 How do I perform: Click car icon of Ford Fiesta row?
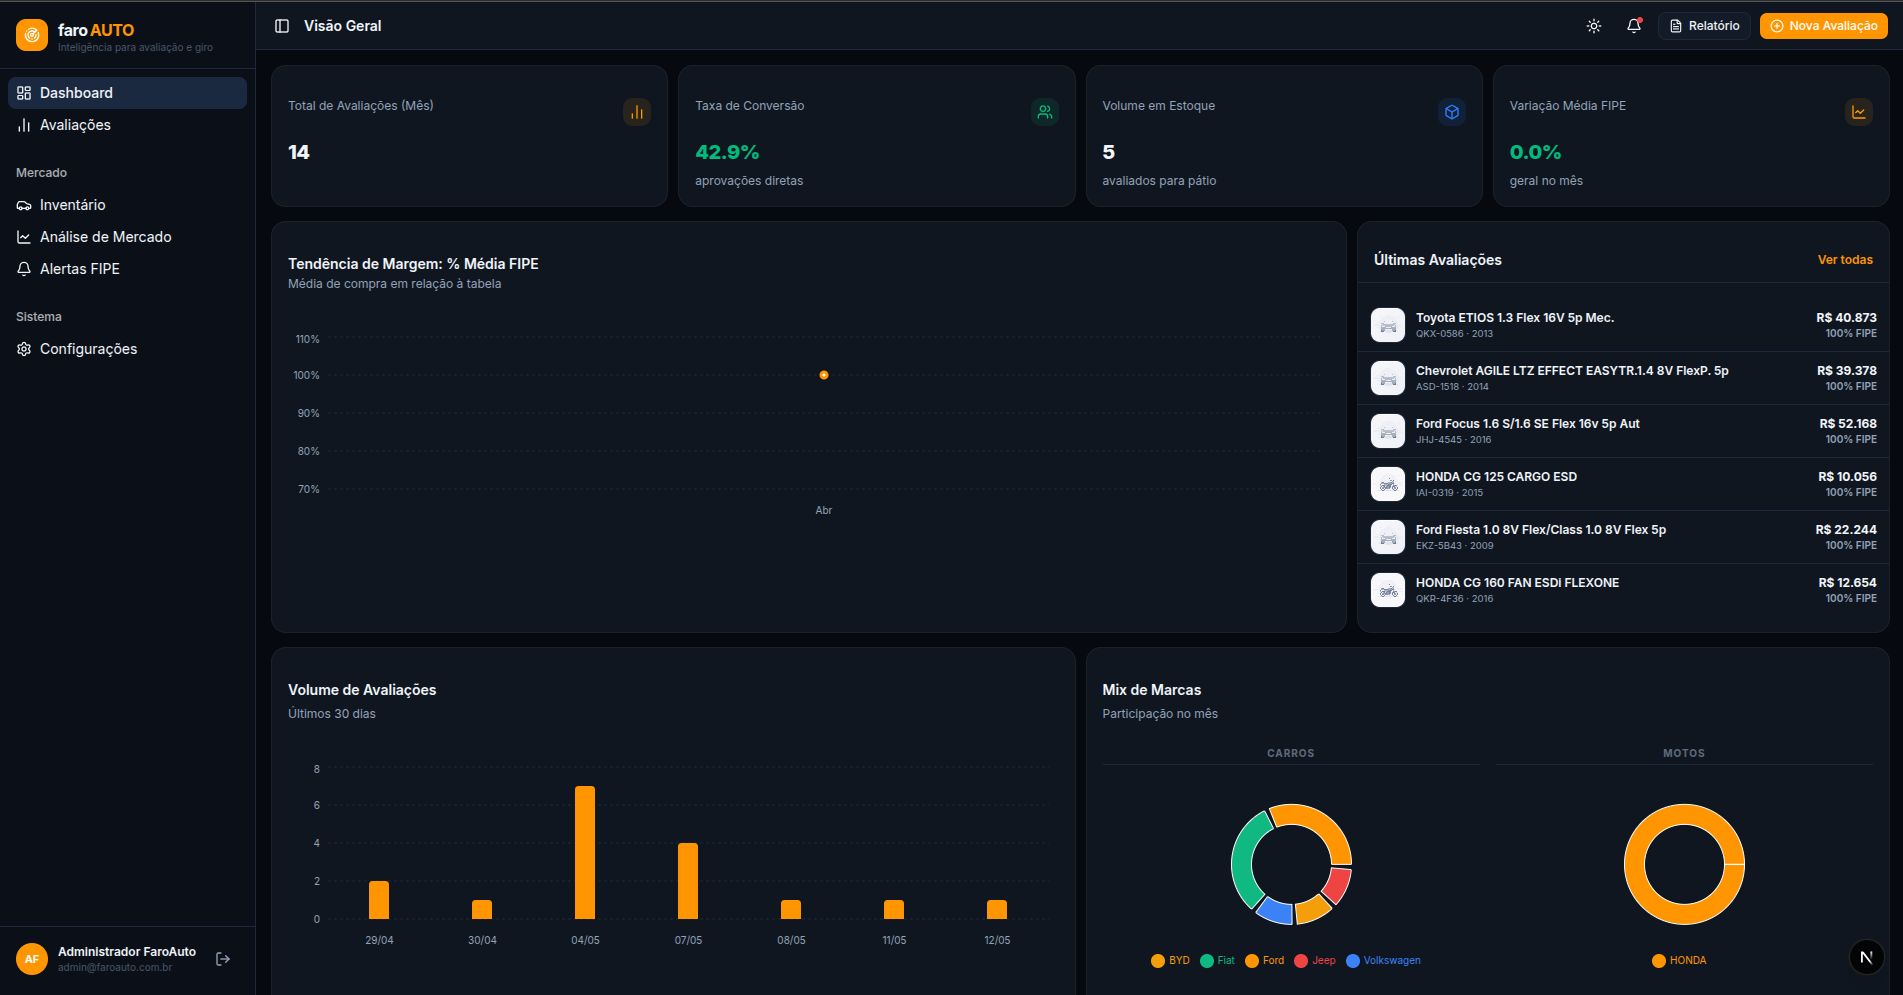[1388, 537]
